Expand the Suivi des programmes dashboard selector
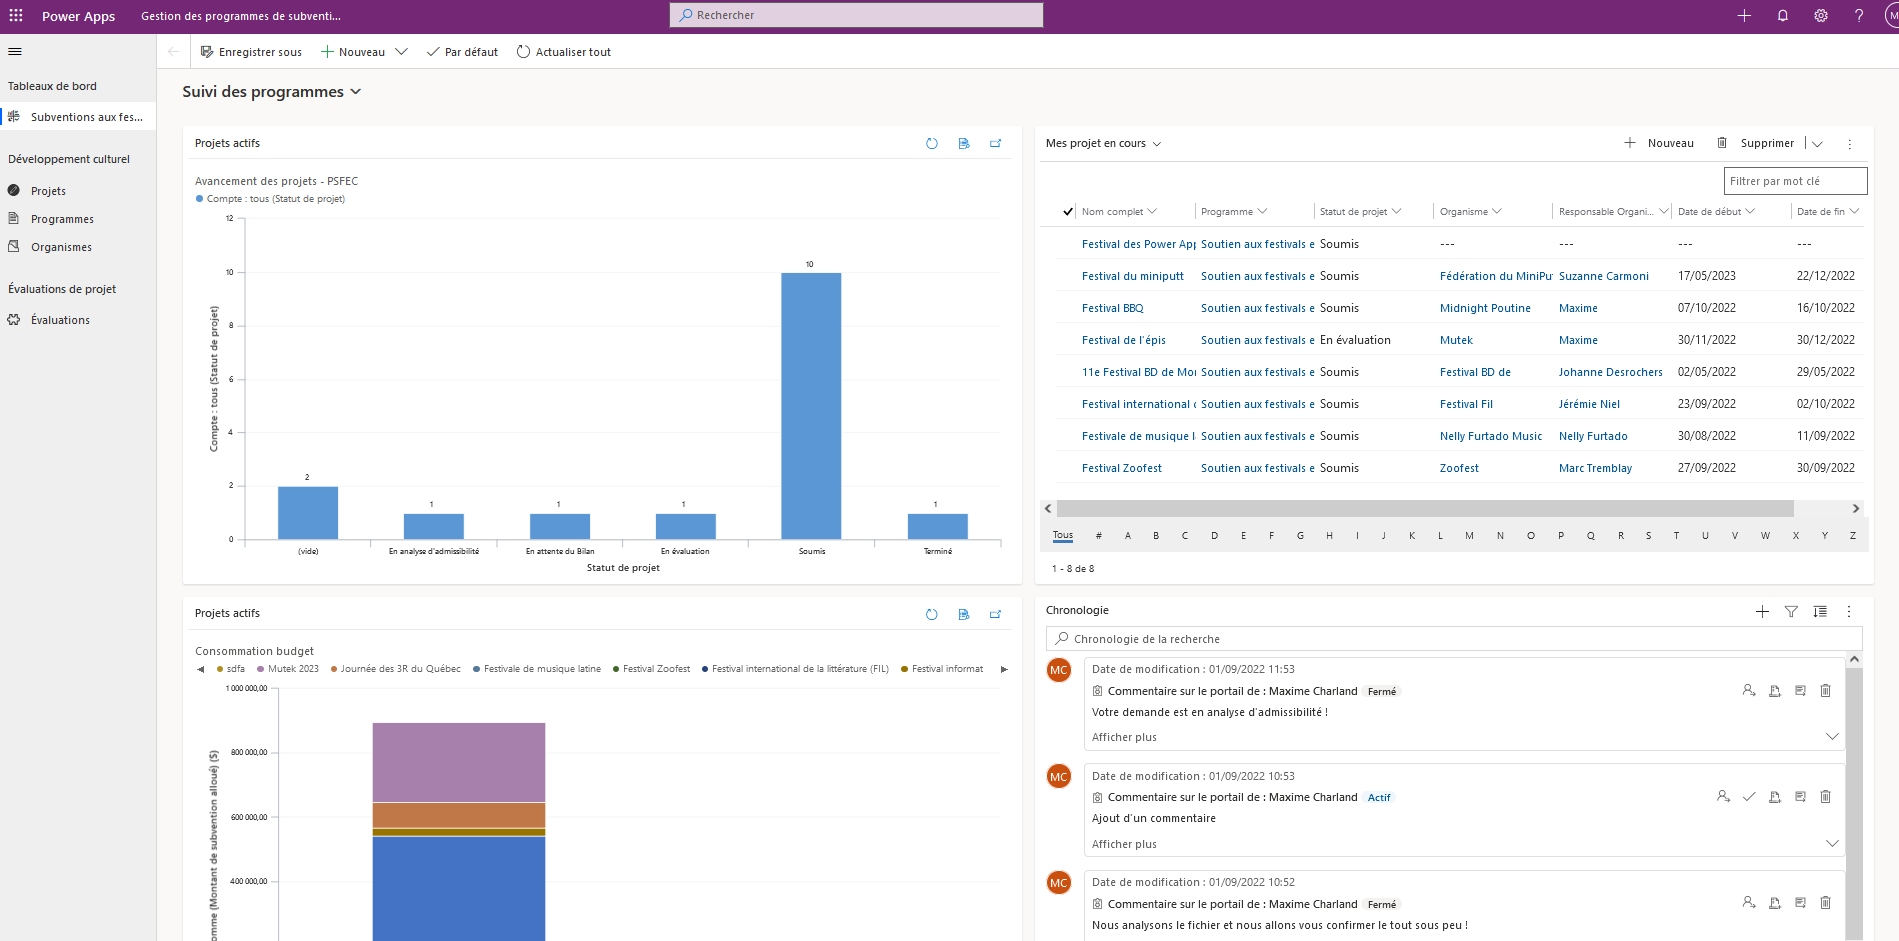Viewport: 1899px width, 941px height. click(356, 92)
